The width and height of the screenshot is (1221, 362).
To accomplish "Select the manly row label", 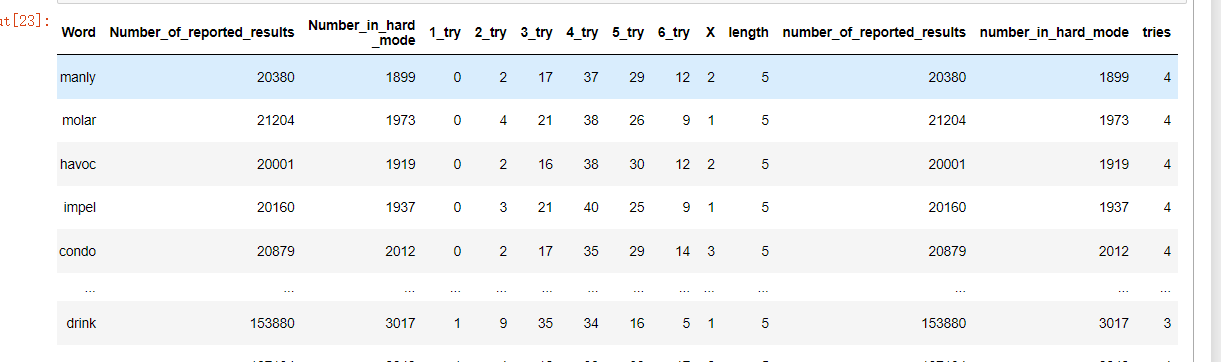I will click(x=78, y=77).
